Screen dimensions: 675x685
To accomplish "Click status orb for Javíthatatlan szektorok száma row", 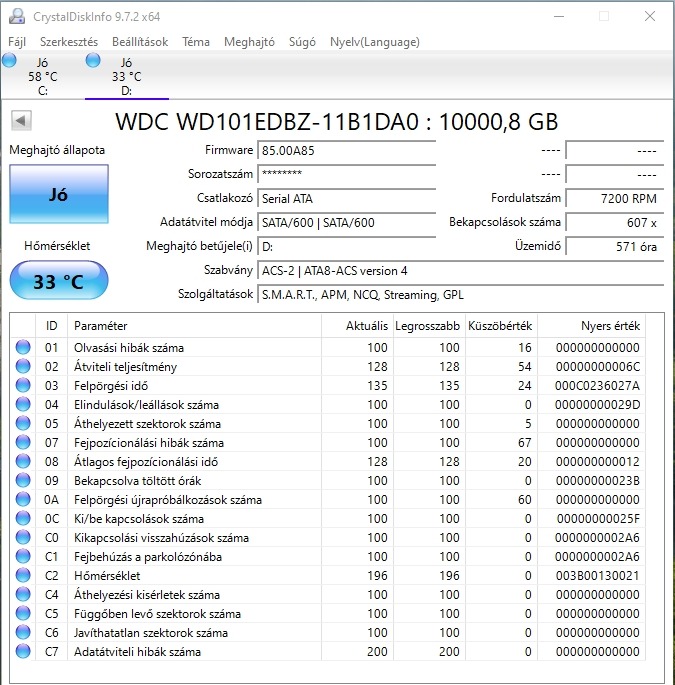I will (23, 632).
